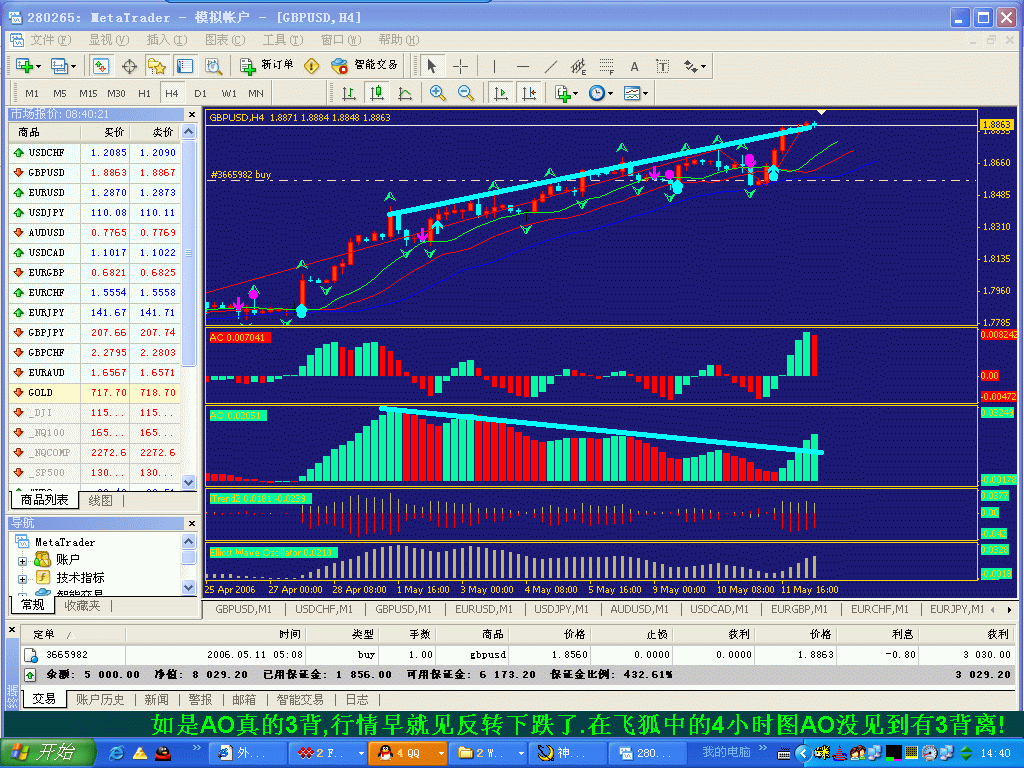
Task: Toggle Data Window crosshair-circle icon
Action: [x=129, y=66]
